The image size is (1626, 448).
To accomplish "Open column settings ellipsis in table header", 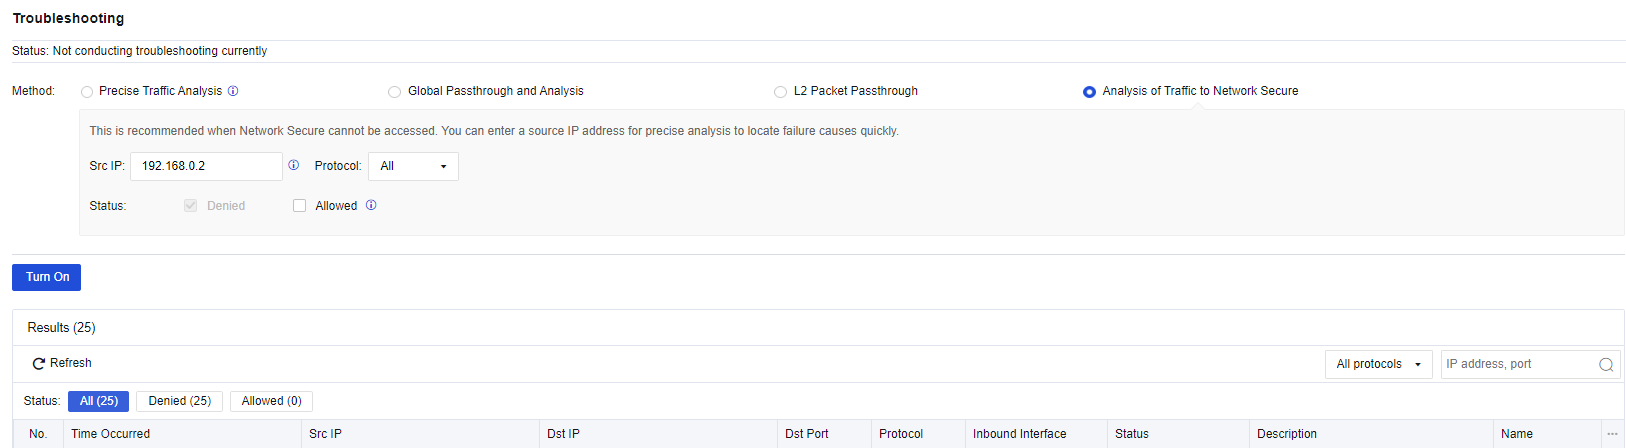I will click(x=1612, y=434).
